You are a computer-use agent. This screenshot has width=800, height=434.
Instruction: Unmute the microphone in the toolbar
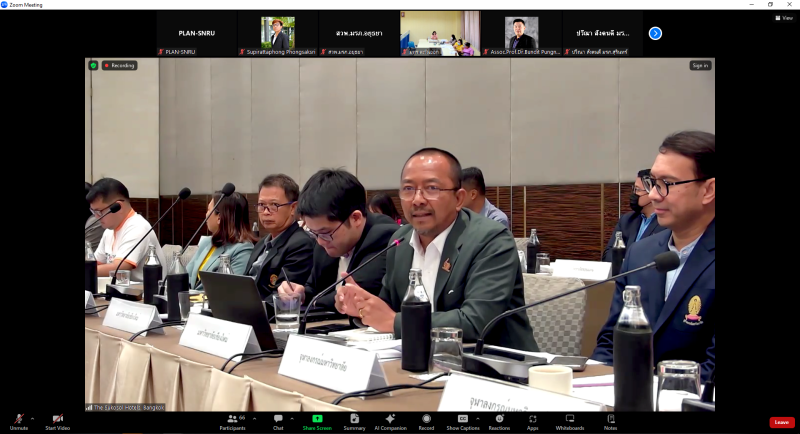[18, 422]
